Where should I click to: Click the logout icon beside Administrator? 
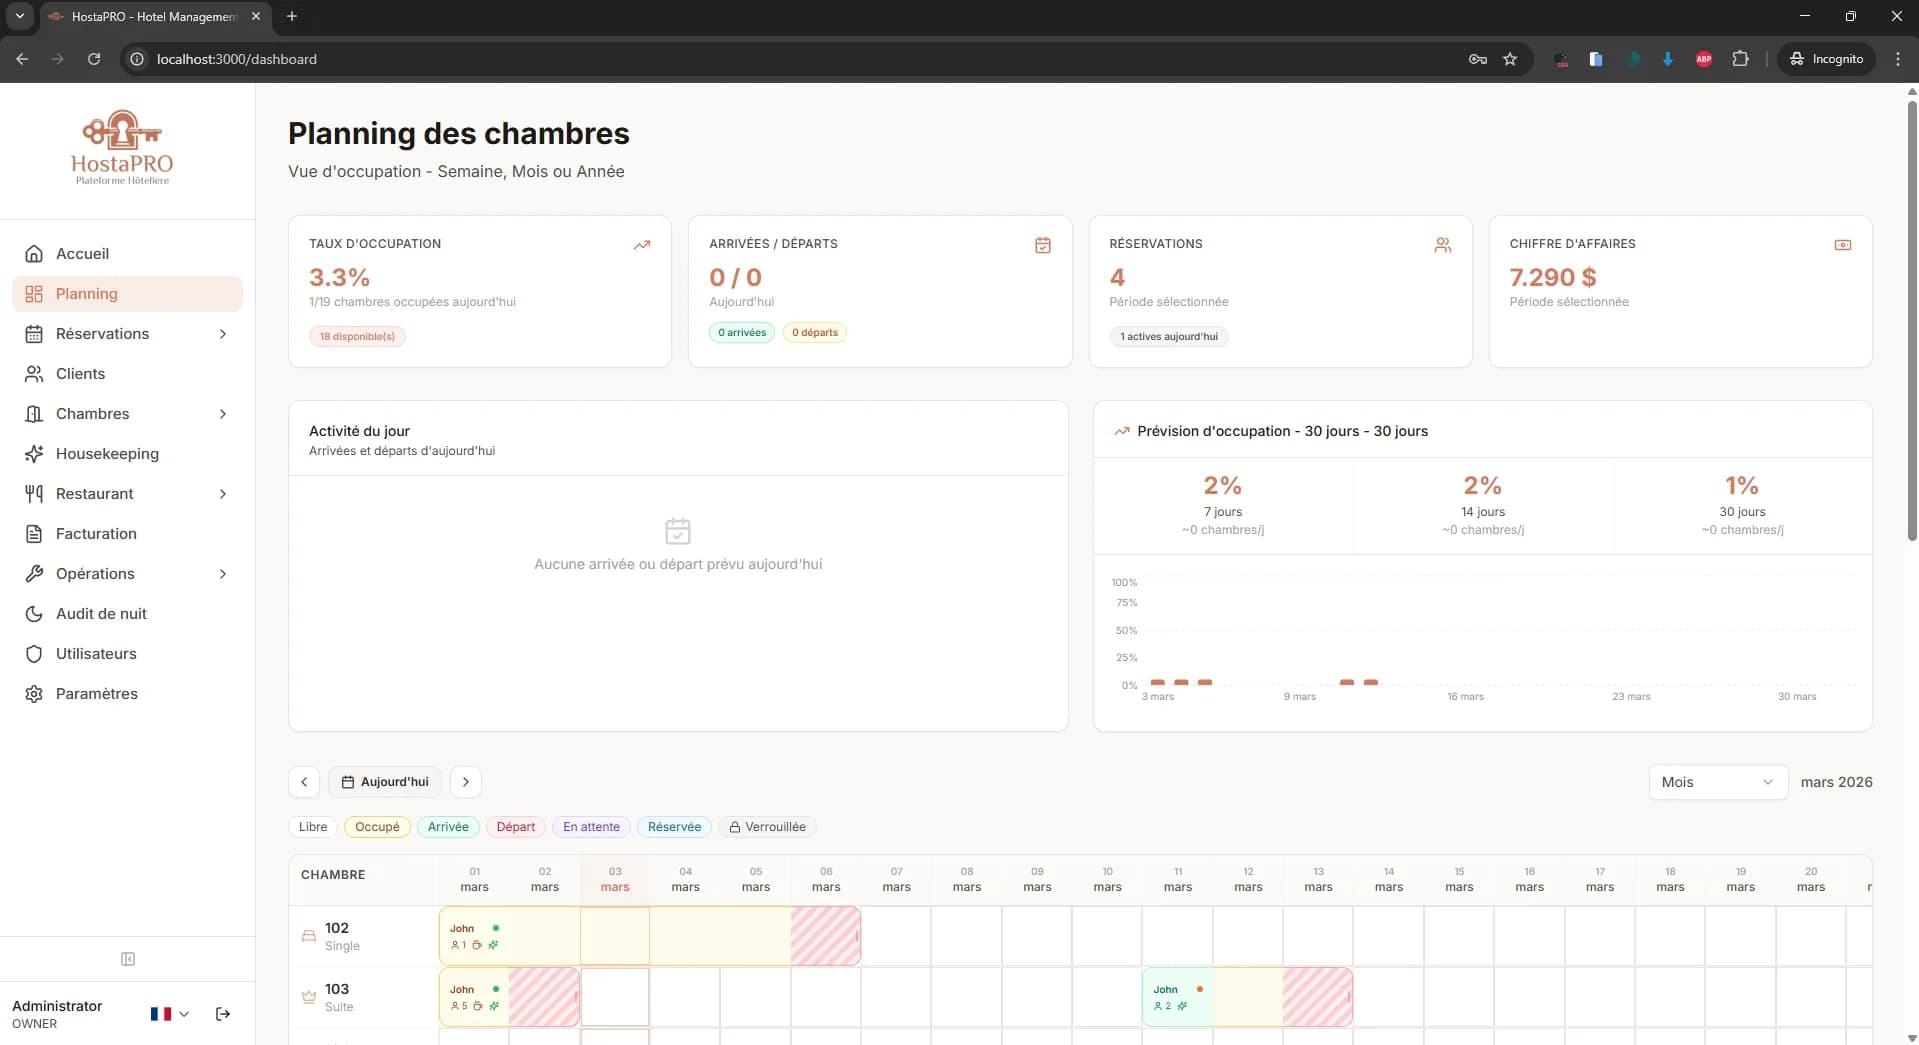223,1014
